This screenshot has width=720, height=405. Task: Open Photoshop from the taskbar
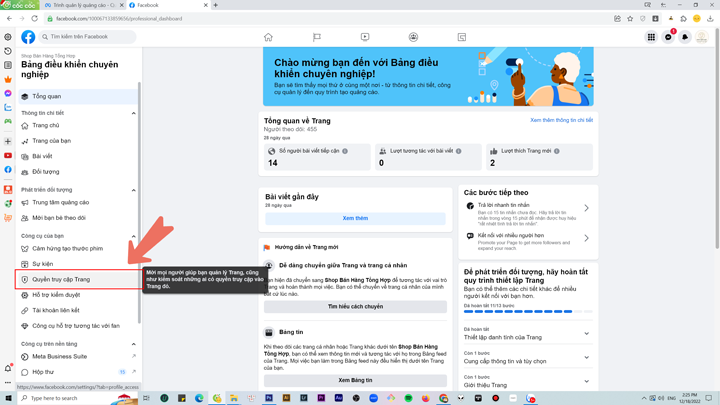click(269, 398)
